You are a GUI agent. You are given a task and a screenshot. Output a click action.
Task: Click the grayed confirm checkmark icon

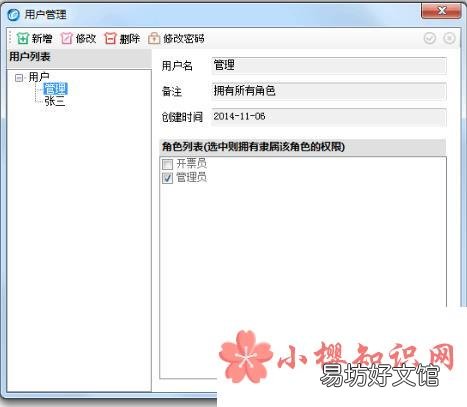[430, 38]
